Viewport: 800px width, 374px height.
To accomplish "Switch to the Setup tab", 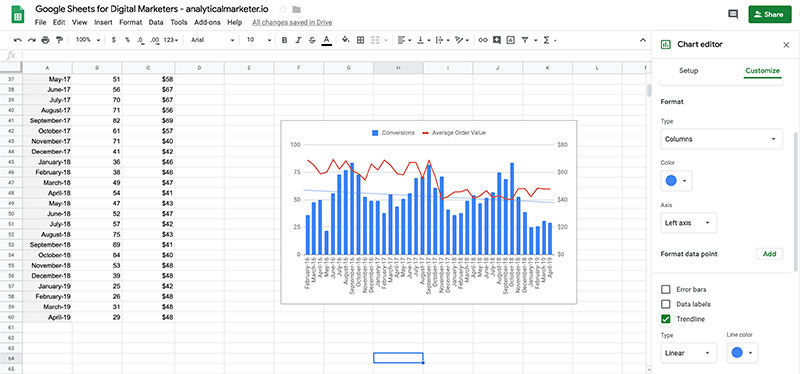I will coord(688,70).
